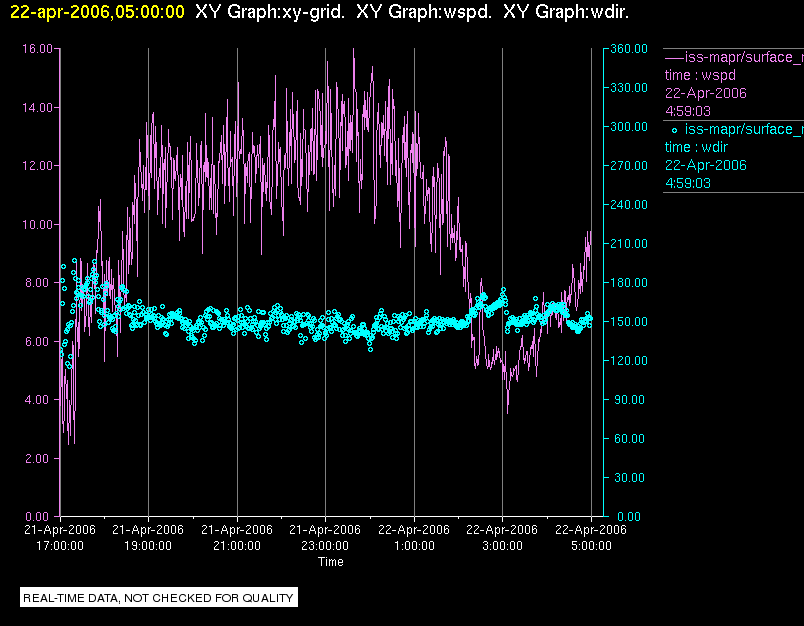This screenshot has width=804, height=626.
Task: Click the 270.00 right axis label
Action: click(629, 166)
